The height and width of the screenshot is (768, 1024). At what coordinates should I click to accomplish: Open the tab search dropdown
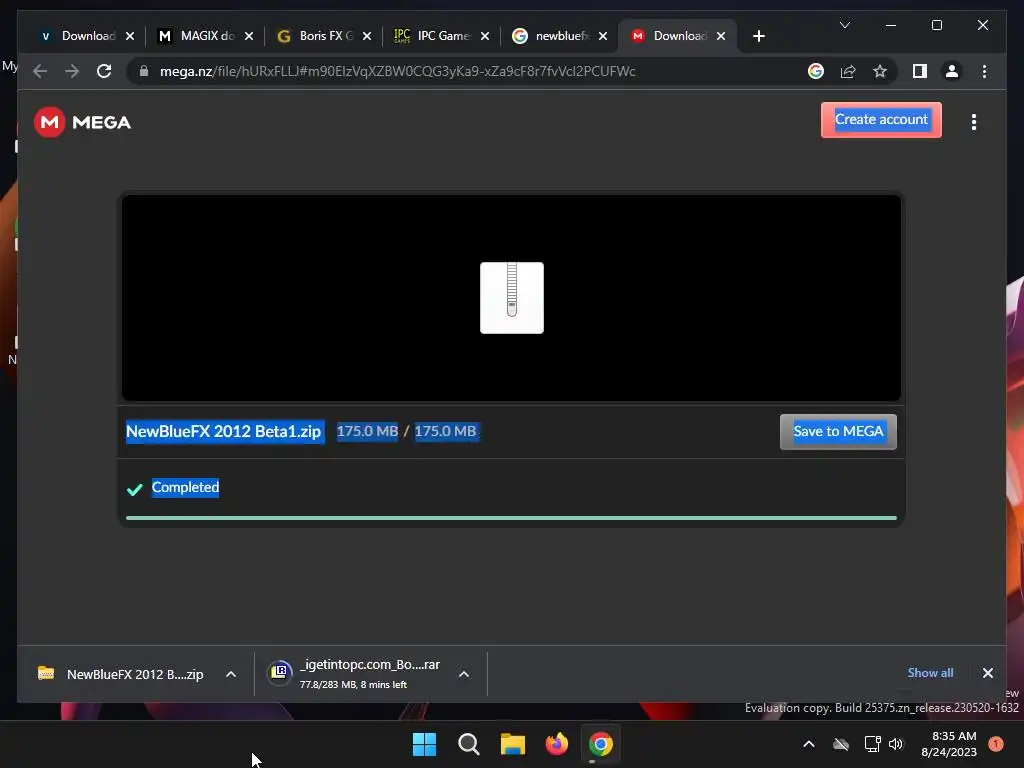point(844,25)
